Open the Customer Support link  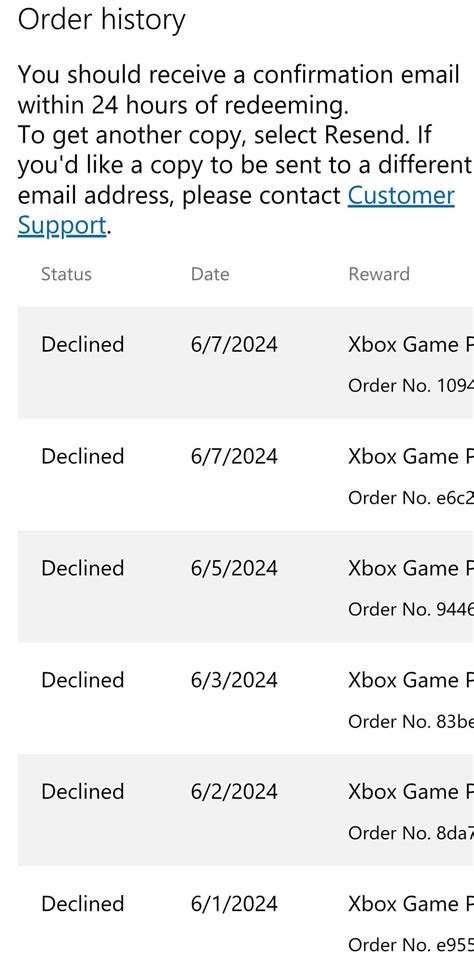(236, 211)
